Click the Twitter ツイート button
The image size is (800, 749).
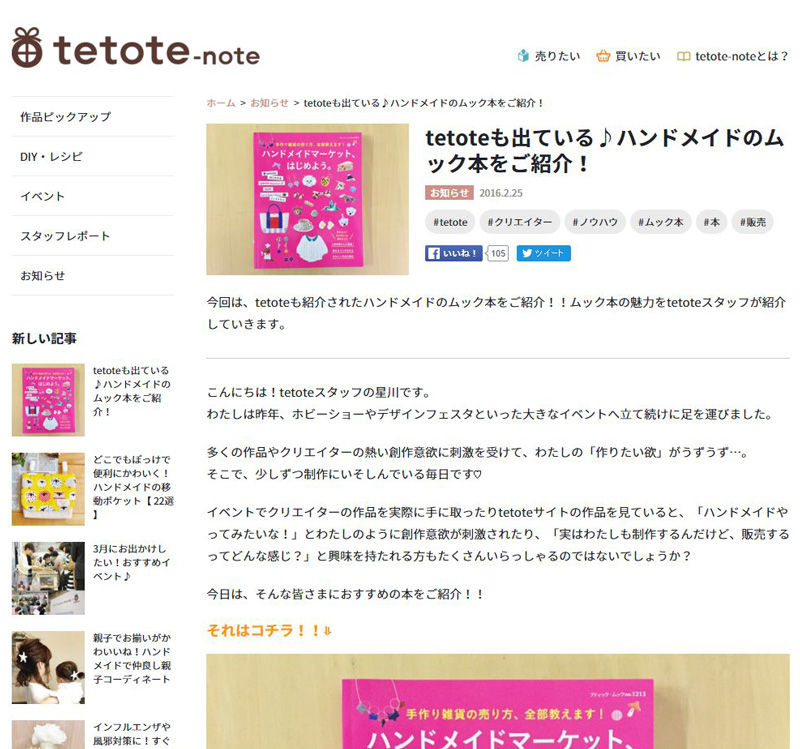[543, 253]
